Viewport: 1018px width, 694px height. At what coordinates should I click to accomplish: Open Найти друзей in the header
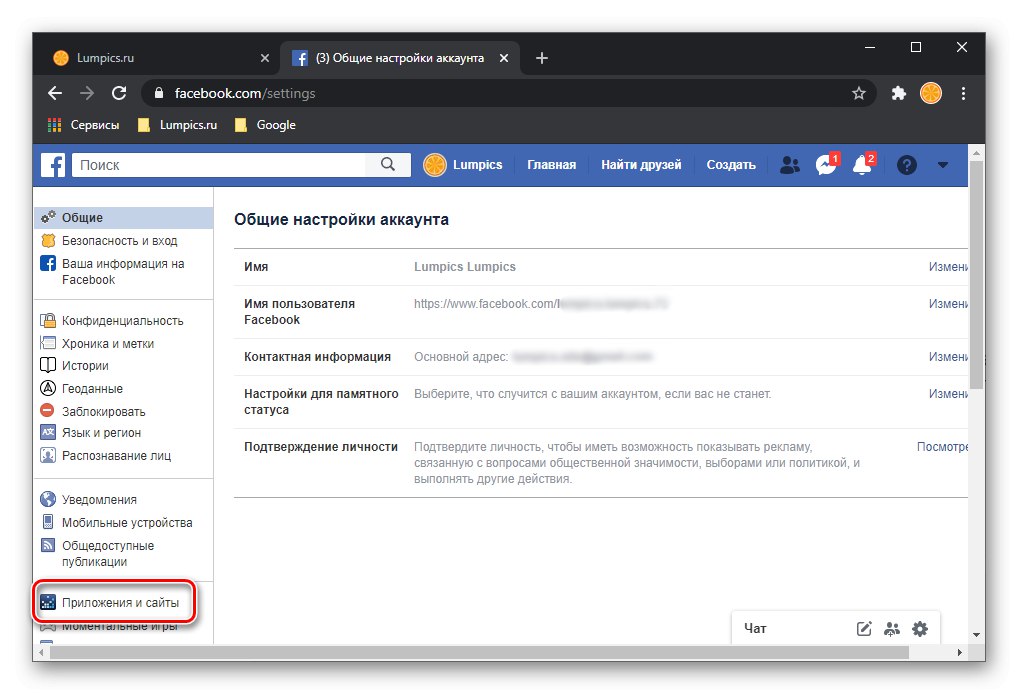point(641,165)
